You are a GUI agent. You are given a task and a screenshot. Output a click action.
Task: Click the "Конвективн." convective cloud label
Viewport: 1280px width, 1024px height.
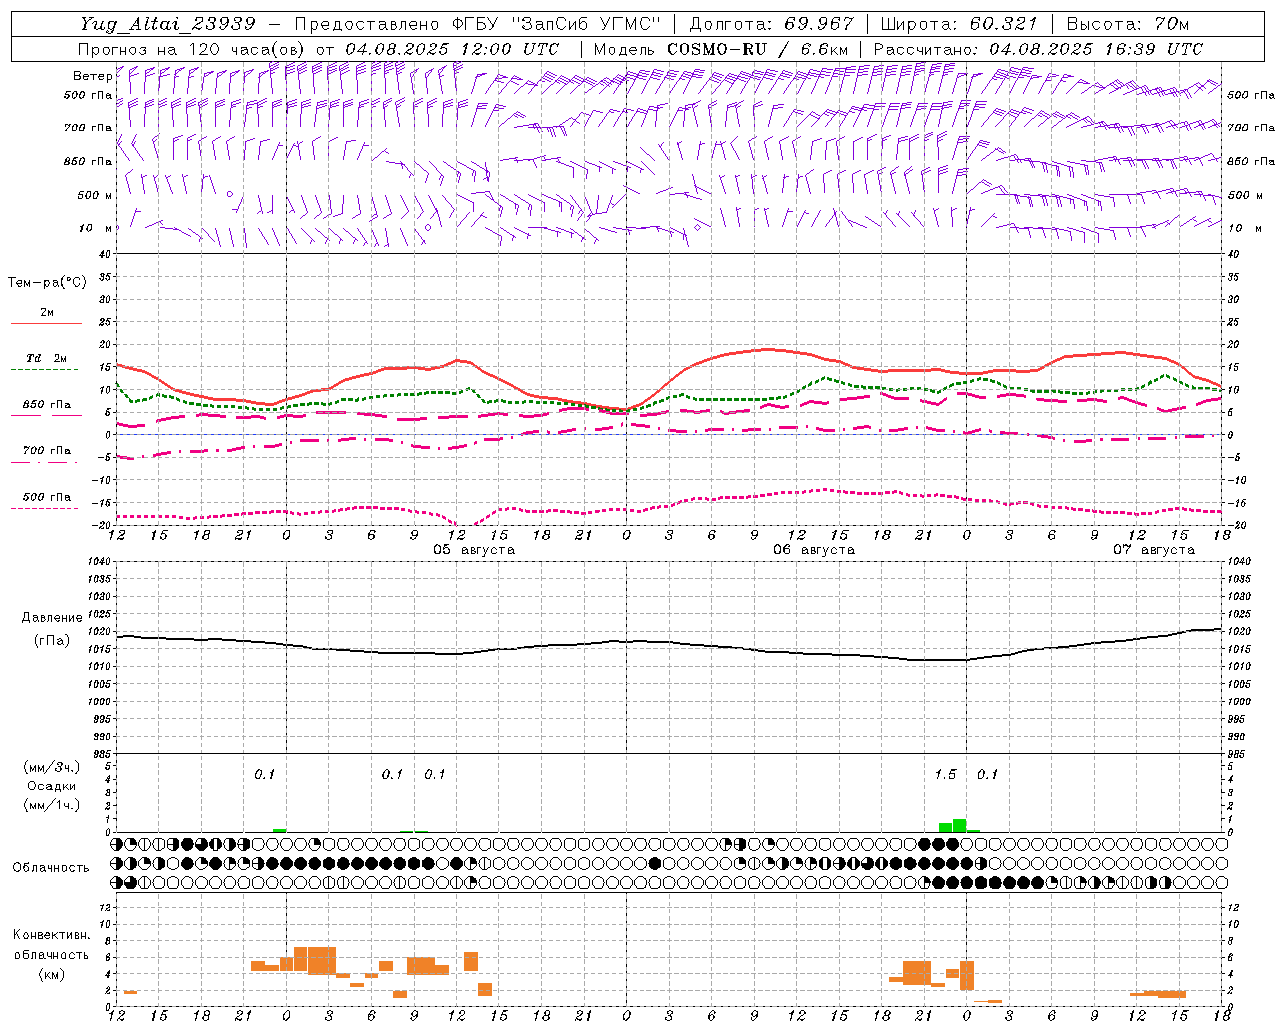[x=52, y=935]
